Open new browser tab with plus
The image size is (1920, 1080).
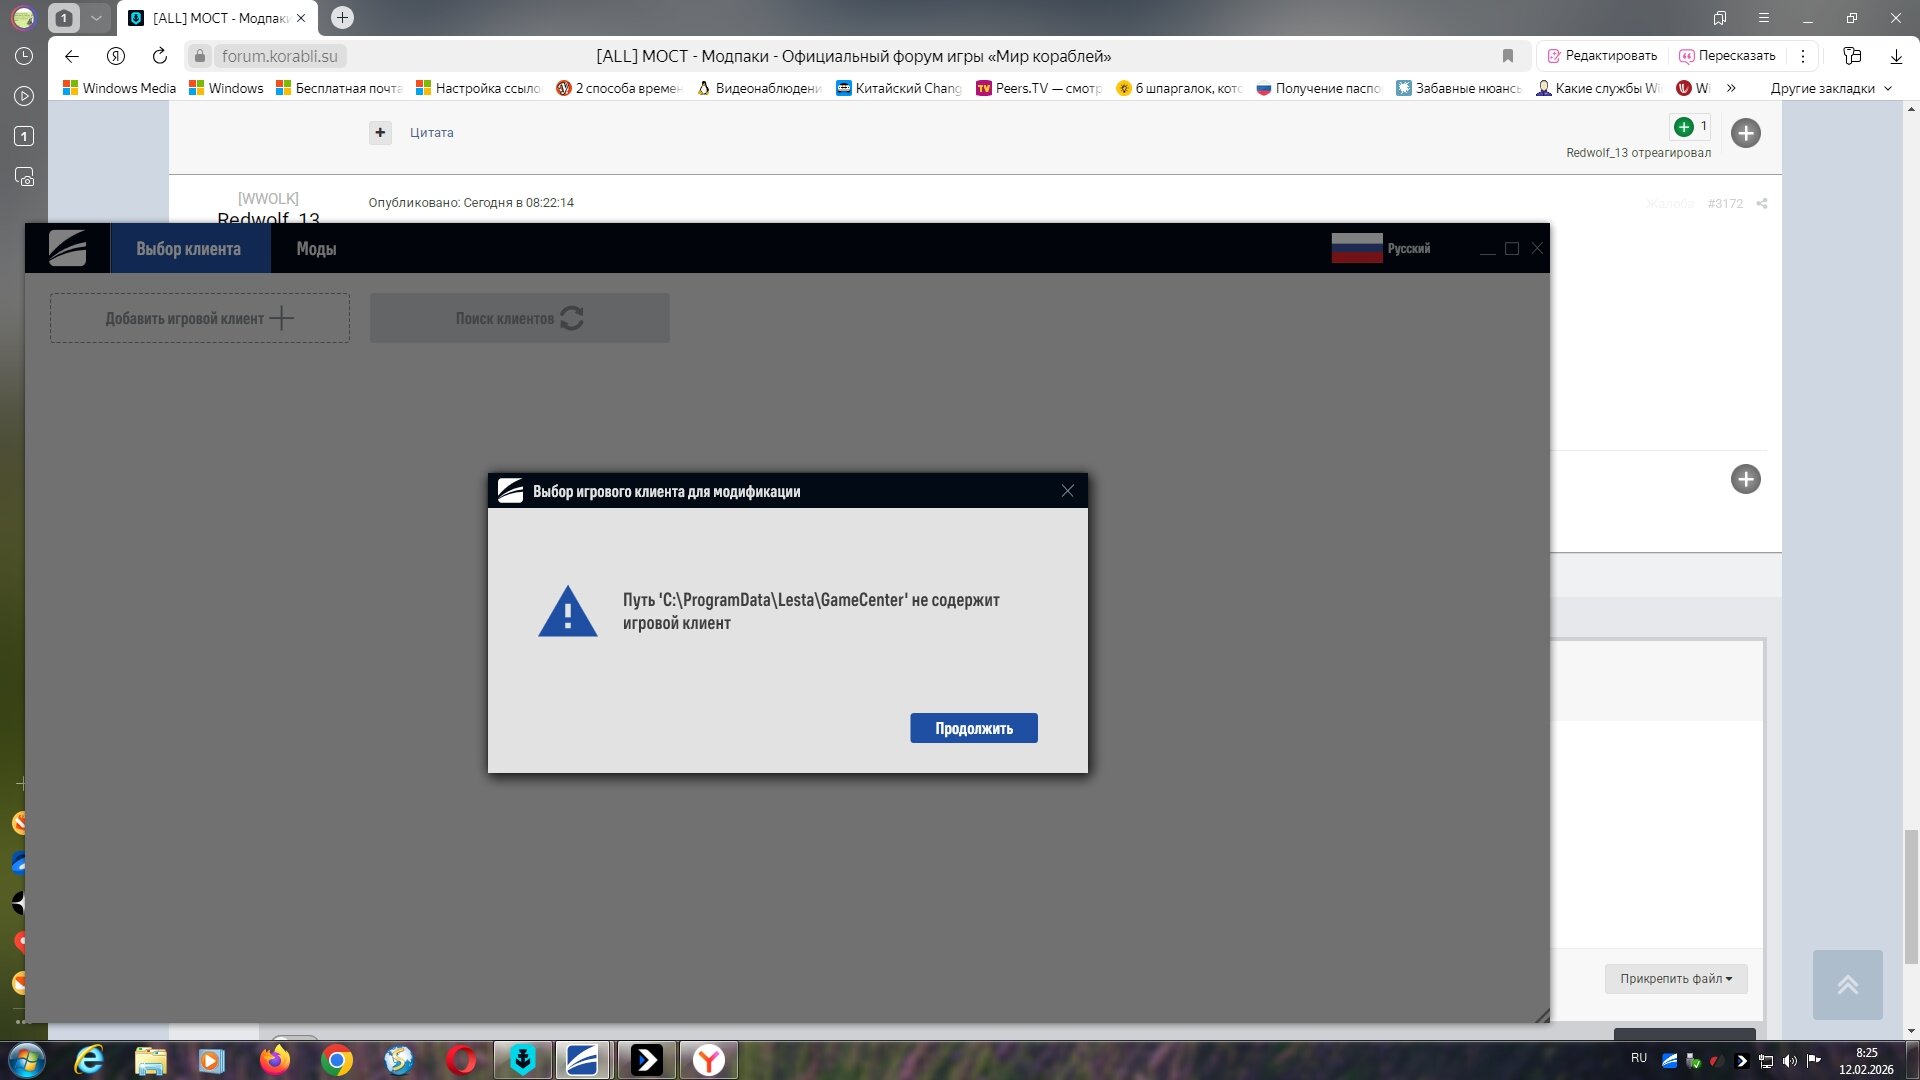coord(342,18)
